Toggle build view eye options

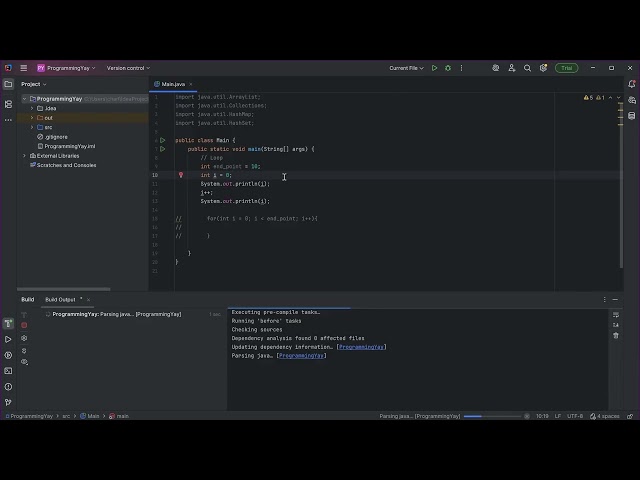point(24,362)
